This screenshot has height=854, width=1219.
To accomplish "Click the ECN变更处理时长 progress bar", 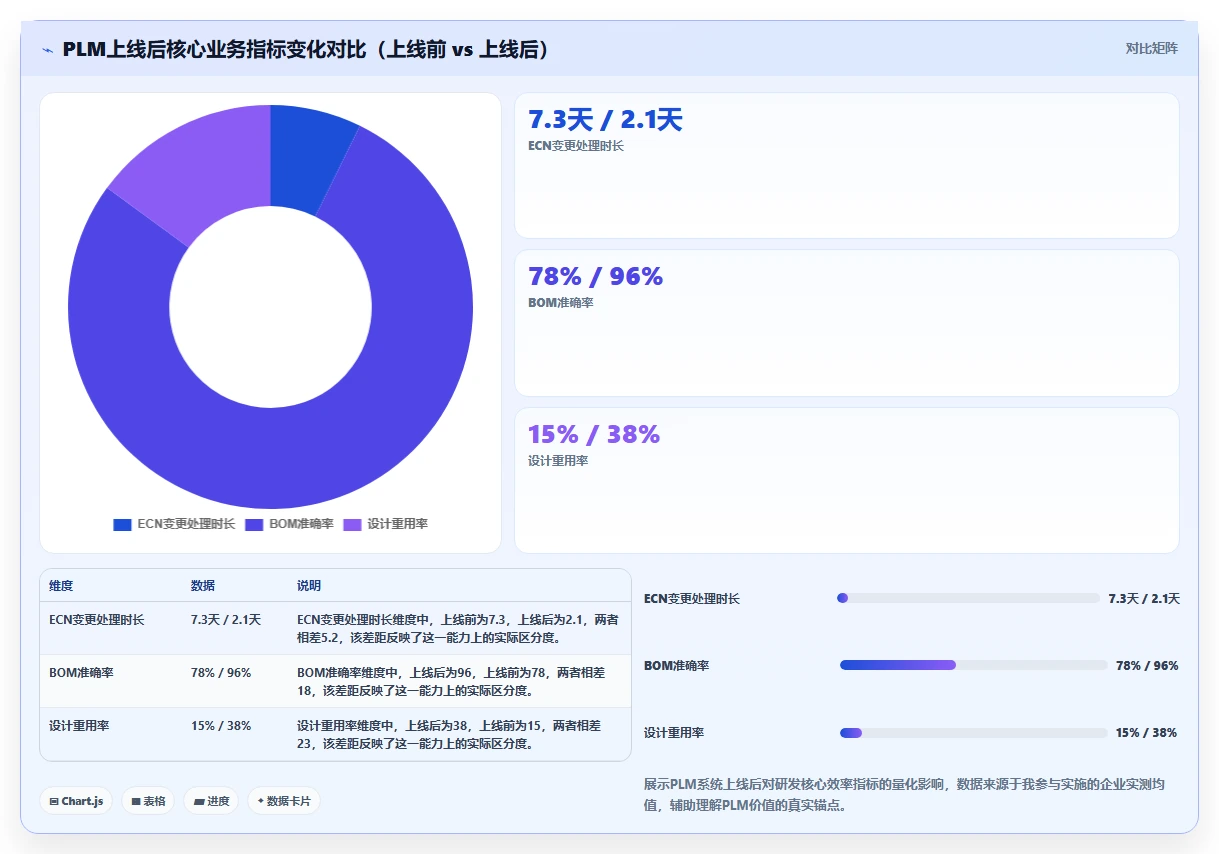I will coord(968,598).
